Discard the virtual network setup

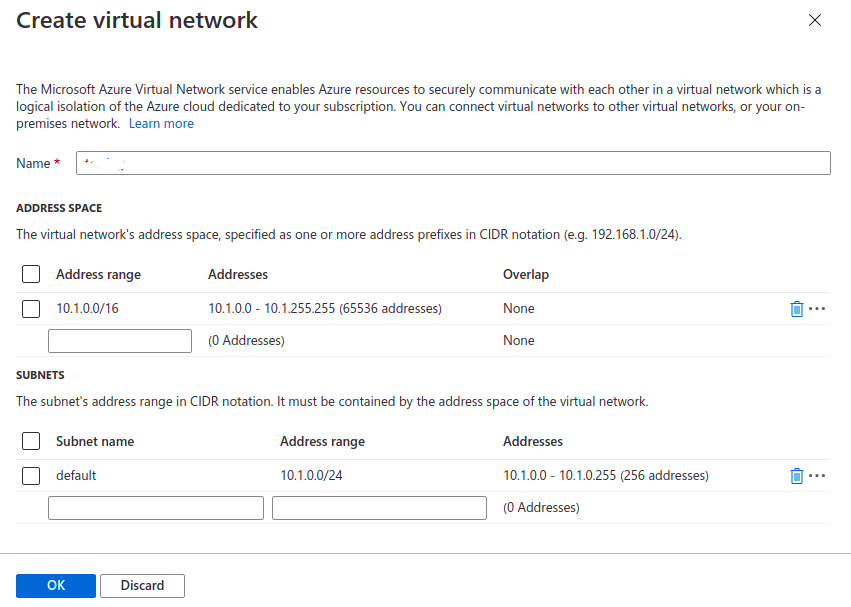pyautogui.click(x=142, y=585)
